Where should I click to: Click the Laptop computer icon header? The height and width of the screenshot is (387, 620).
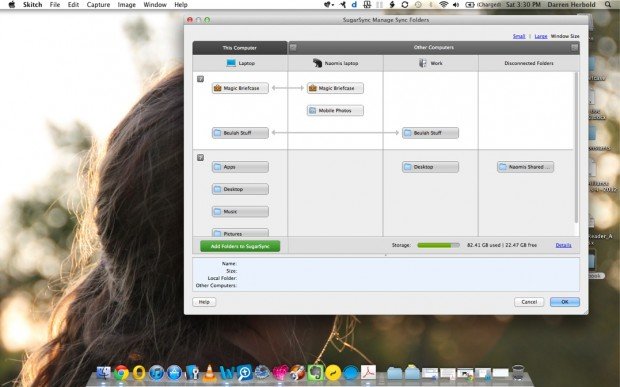(231, 63)
